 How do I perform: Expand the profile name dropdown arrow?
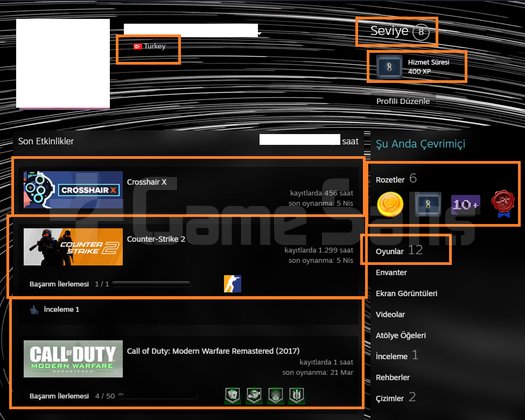259,33
